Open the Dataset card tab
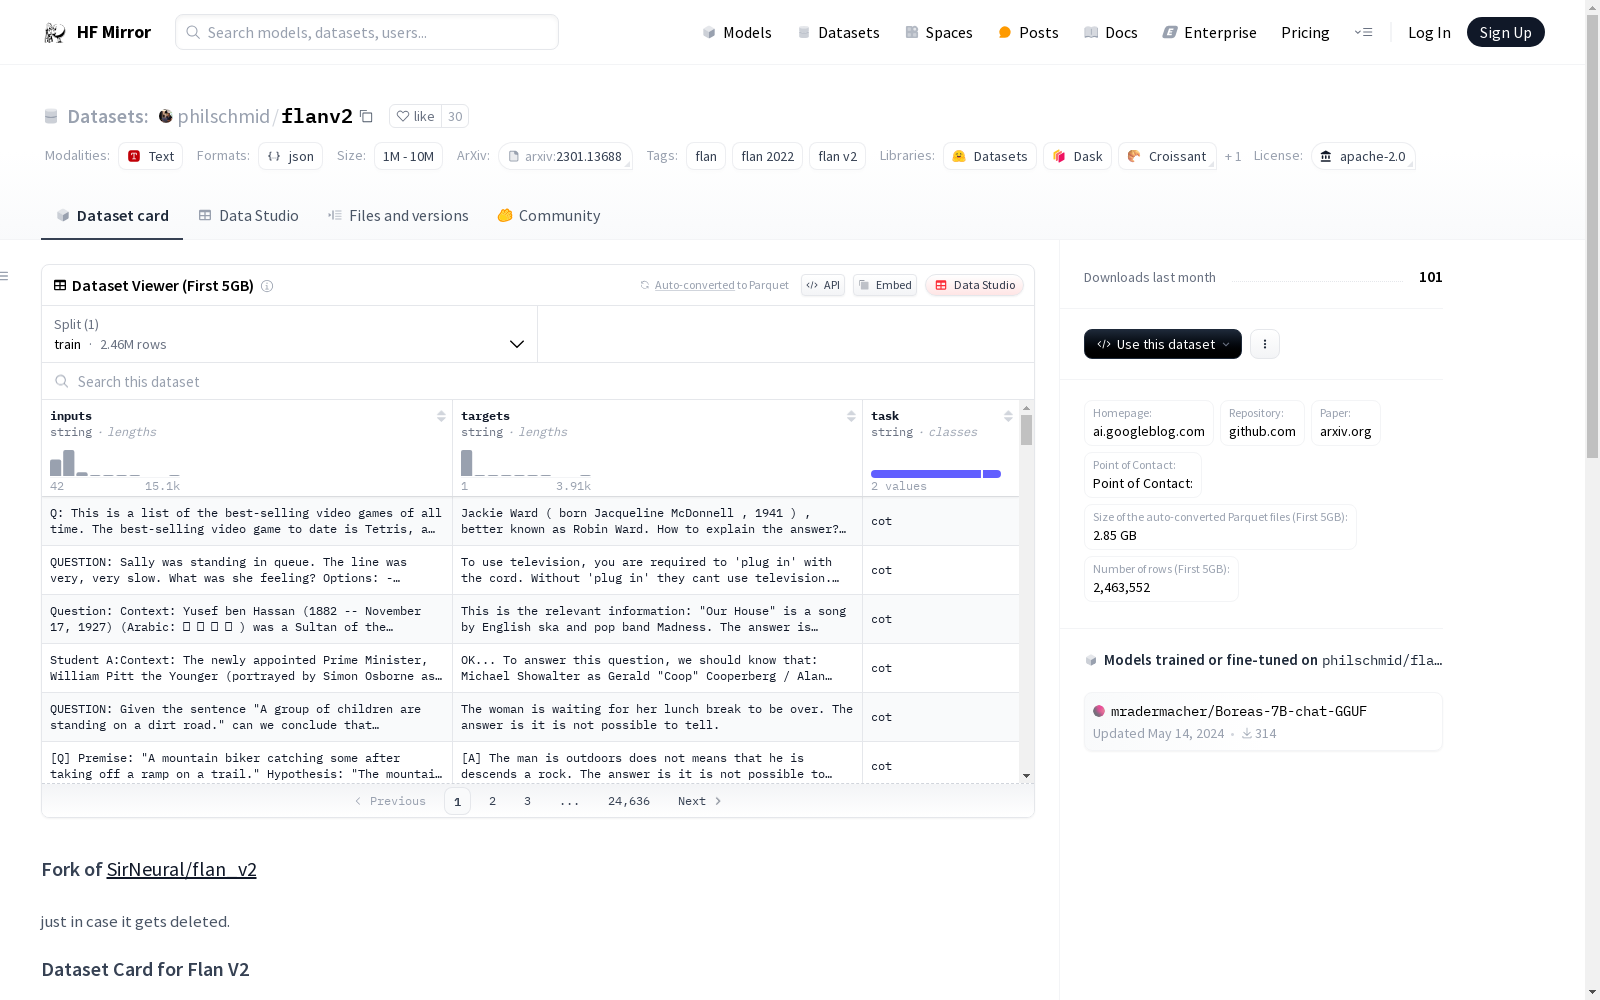The height and width of the screenshot is (1000, 1600). pos(112,216)
